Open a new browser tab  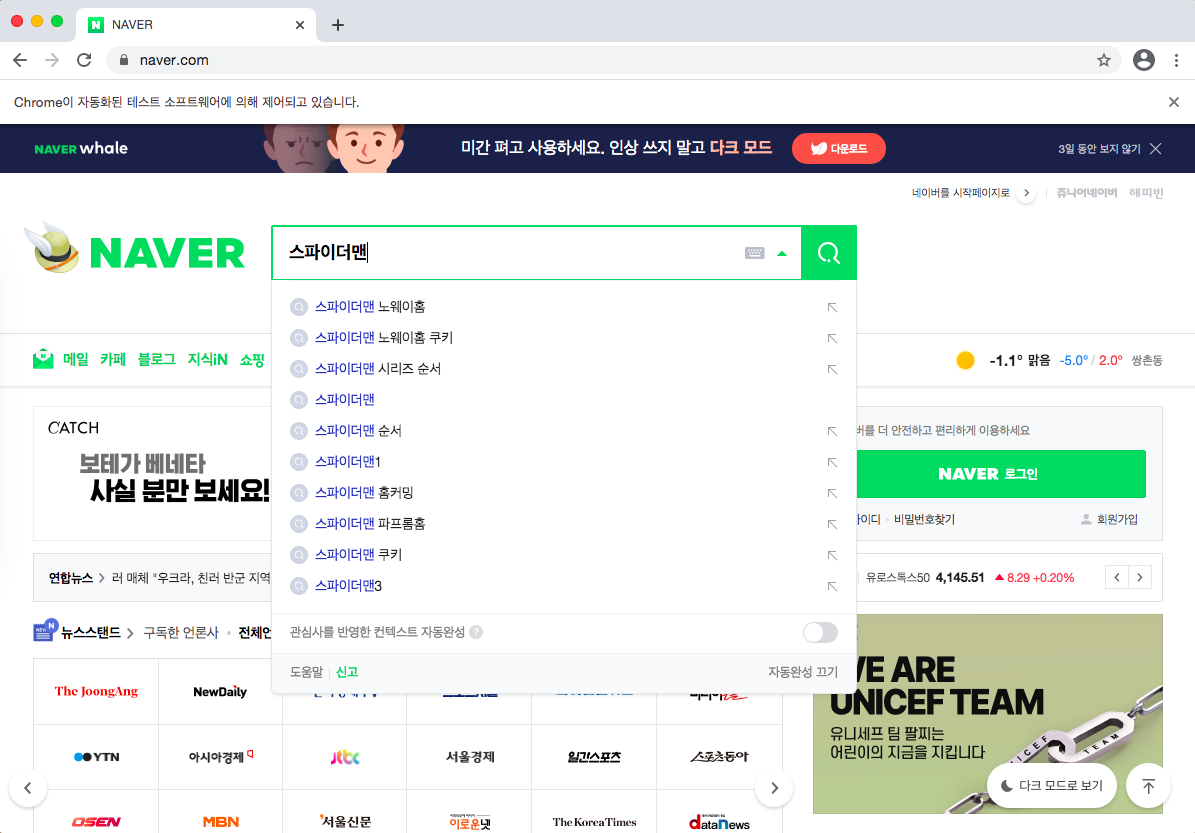(338, 25)
